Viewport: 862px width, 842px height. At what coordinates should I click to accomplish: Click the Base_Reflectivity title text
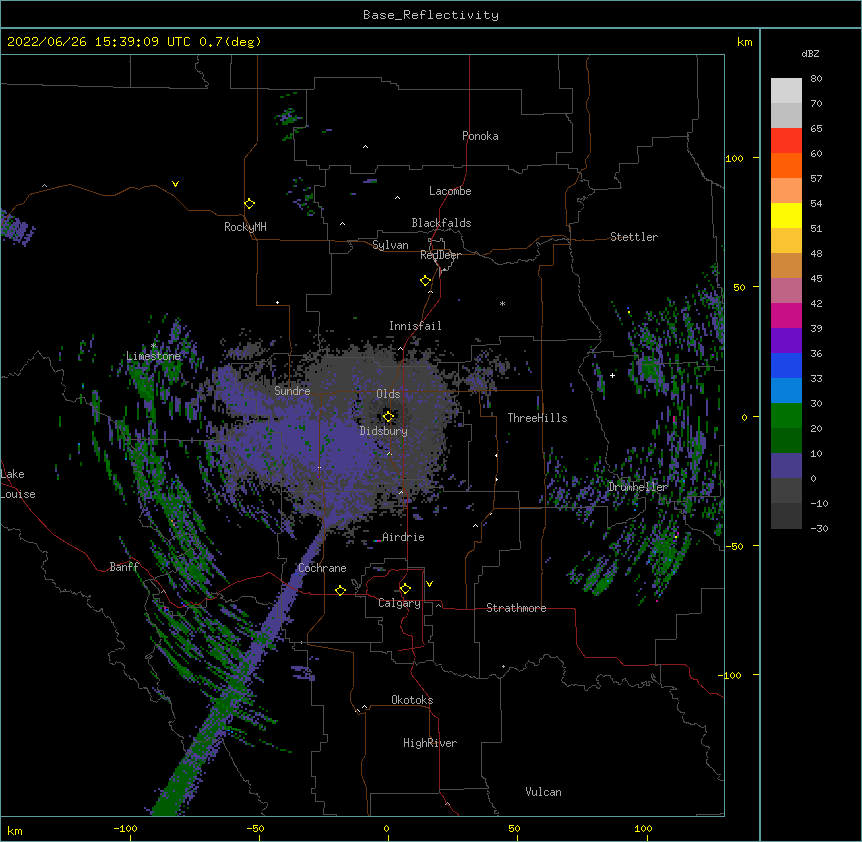tap(431, 15)
